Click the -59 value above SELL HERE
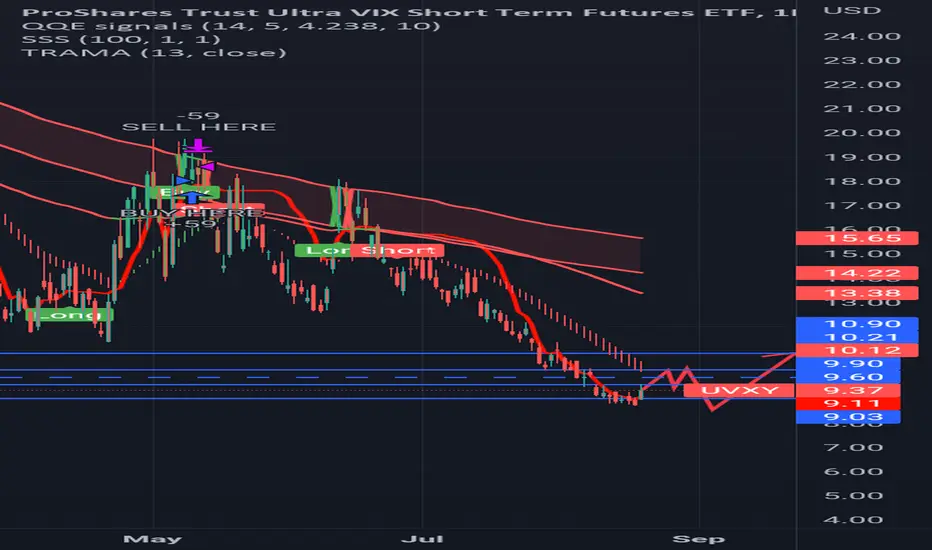Screen dimensions: 932x550 click(199, 116)
